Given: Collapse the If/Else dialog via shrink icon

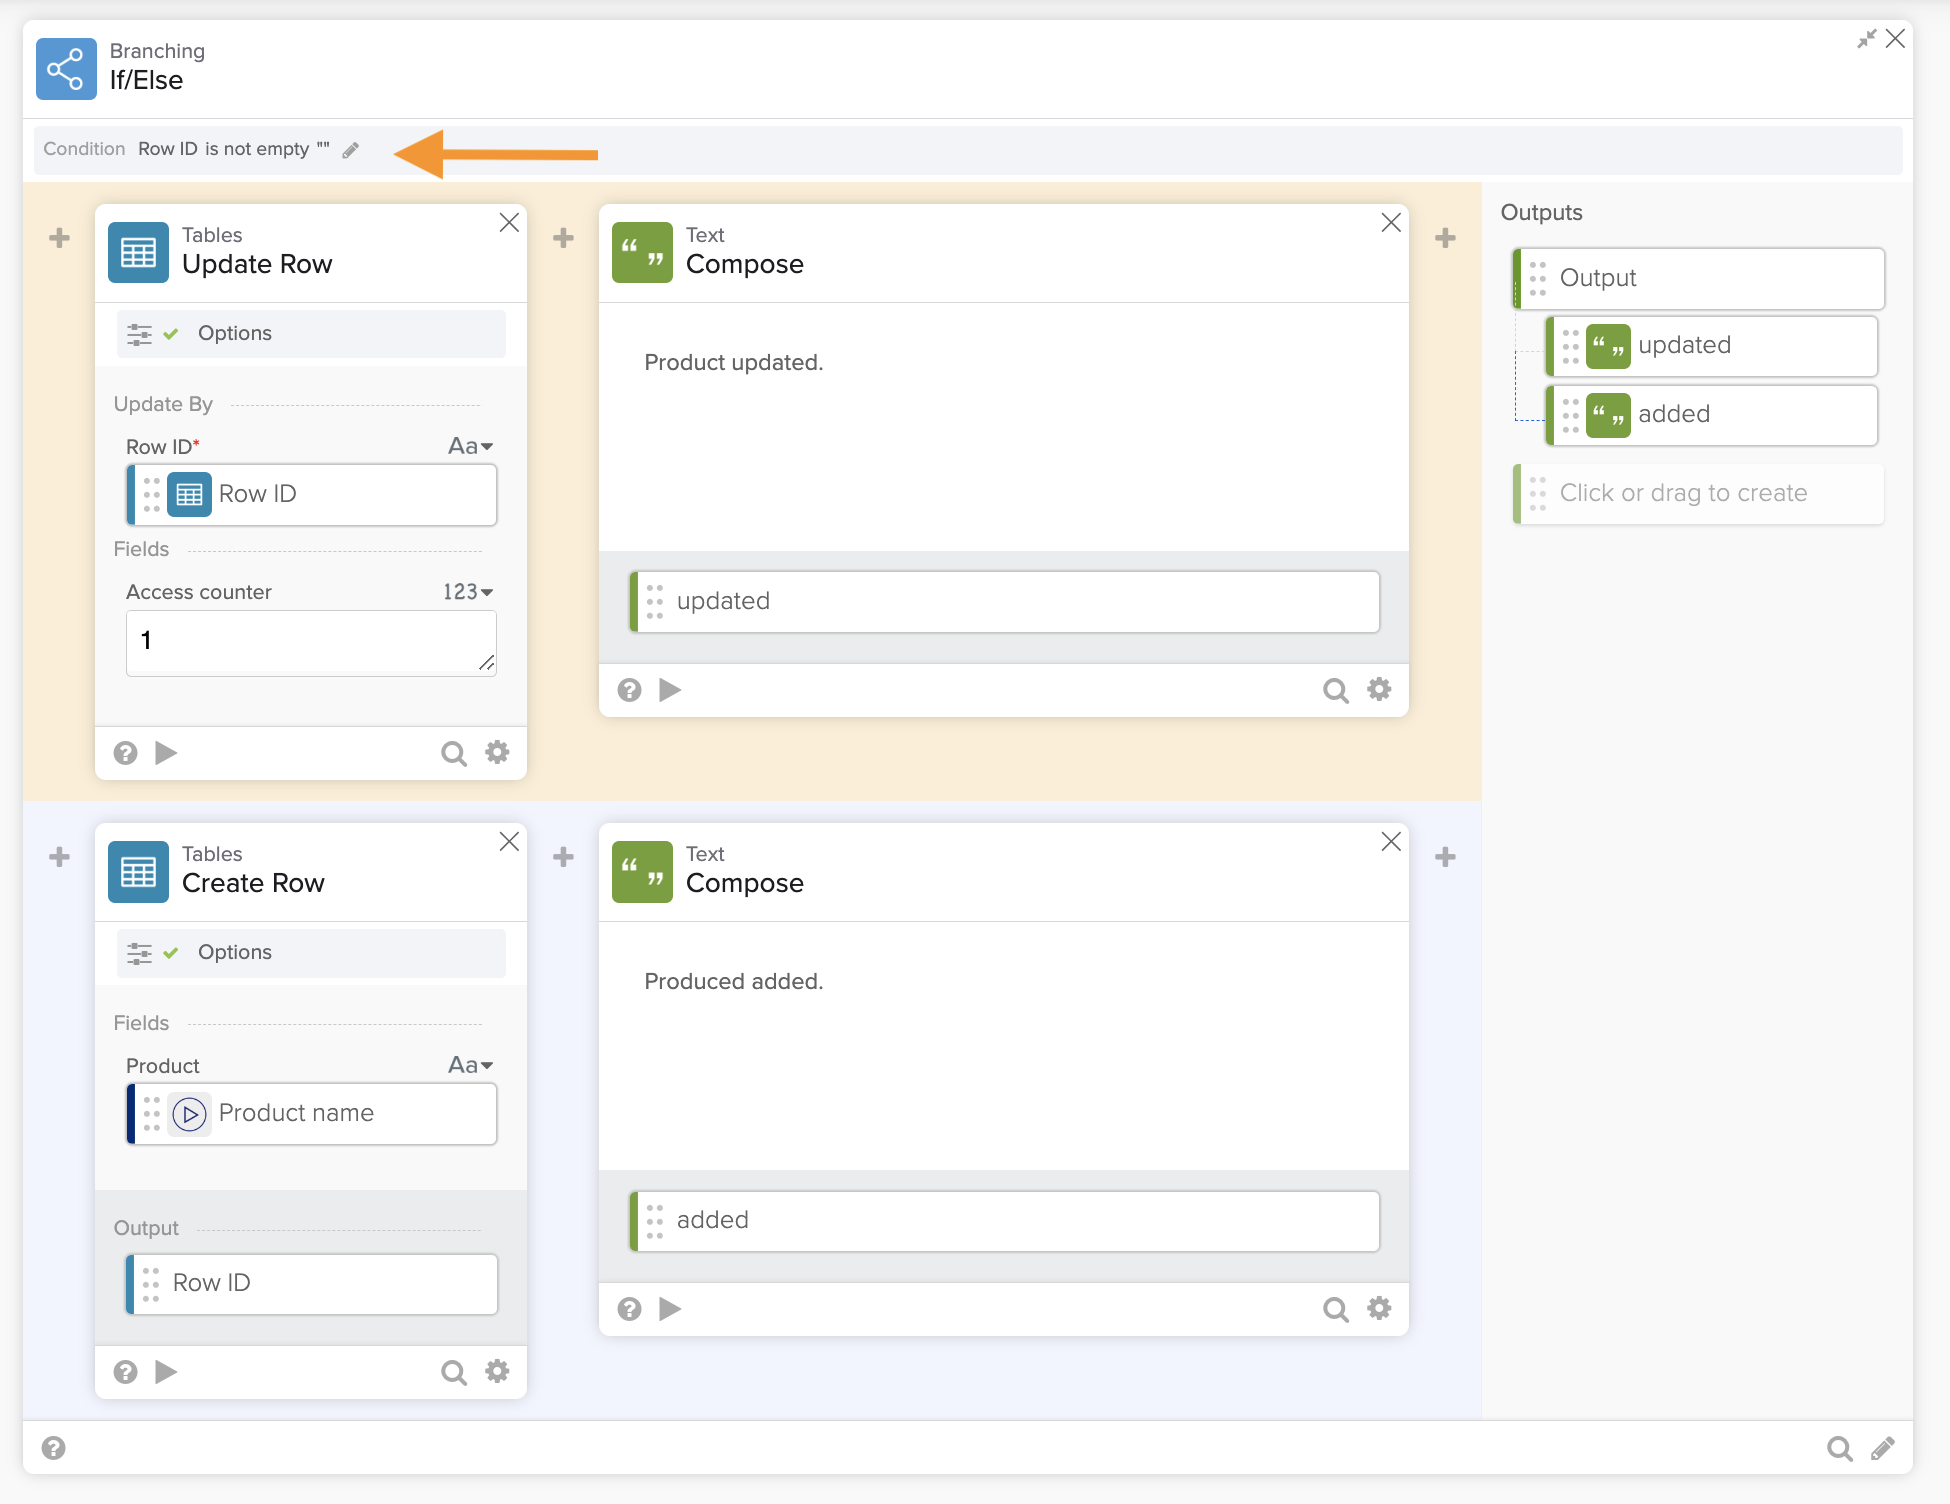Looking at the screenshot, I should point(1866,39).
